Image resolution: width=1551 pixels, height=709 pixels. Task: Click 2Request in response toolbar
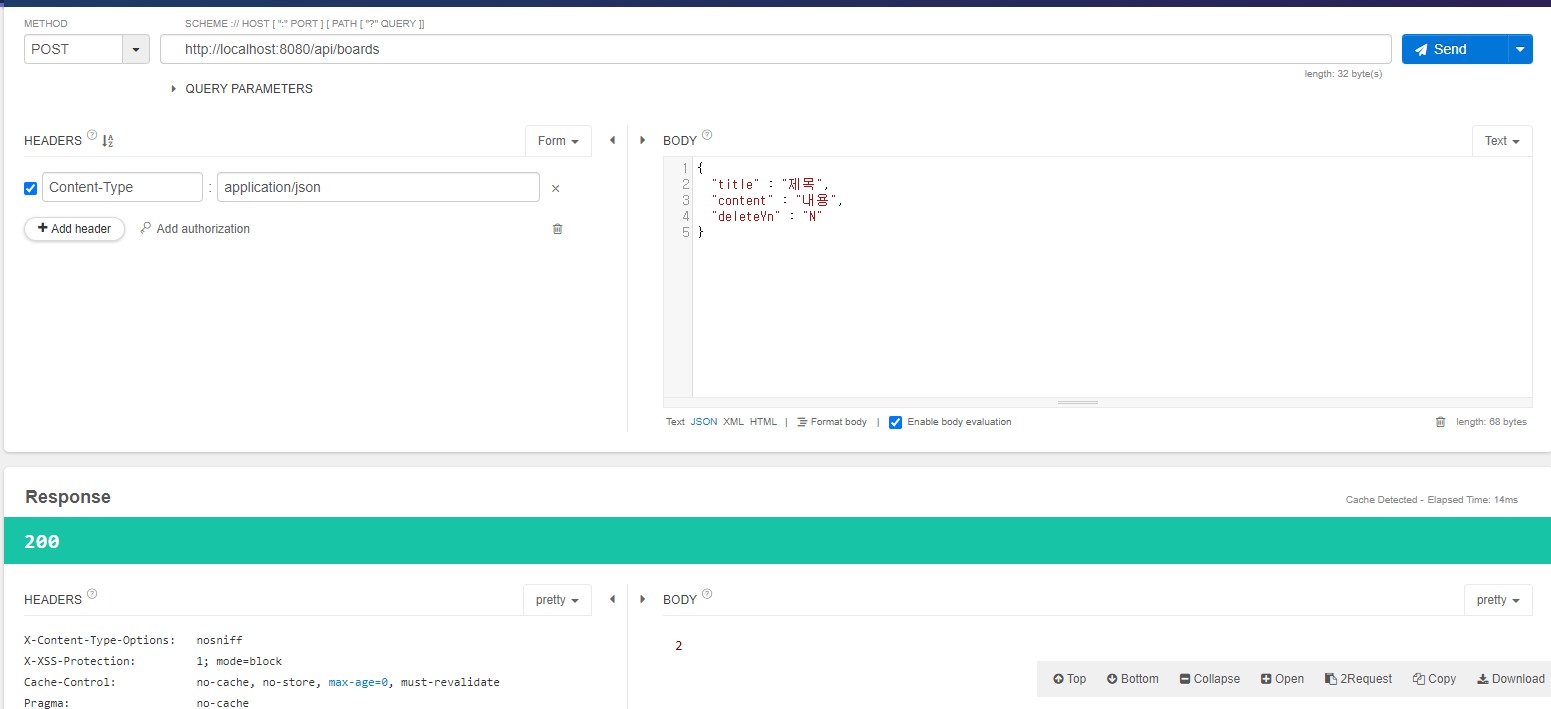(1358, 679)
